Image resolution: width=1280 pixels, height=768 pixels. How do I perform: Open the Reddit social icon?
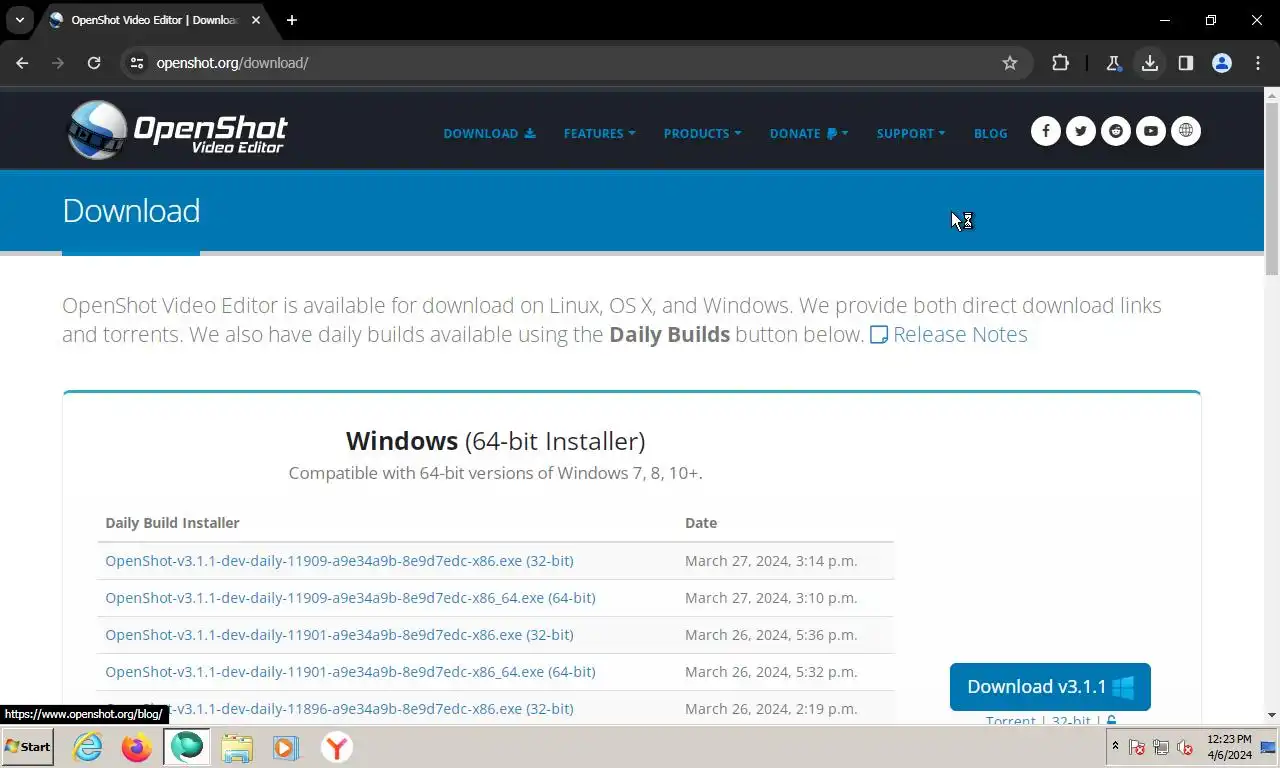(1116, 131)
